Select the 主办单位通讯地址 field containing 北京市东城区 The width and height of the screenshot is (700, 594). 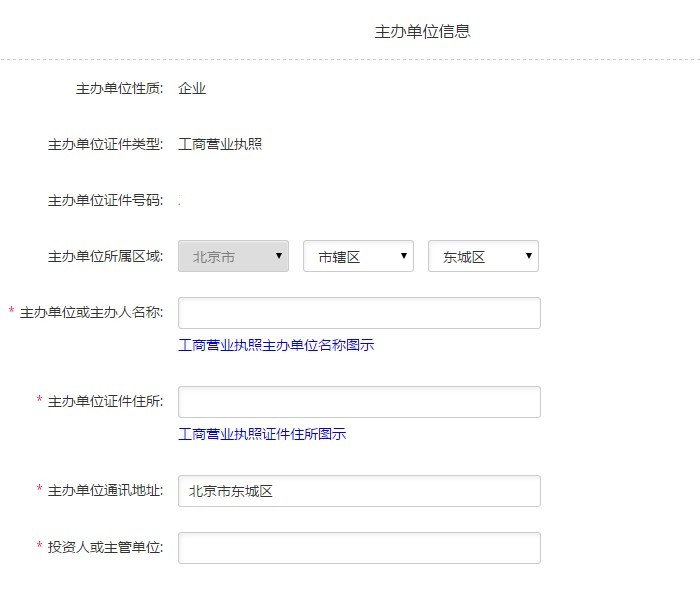pyautogui.click(x=359, y=491)
